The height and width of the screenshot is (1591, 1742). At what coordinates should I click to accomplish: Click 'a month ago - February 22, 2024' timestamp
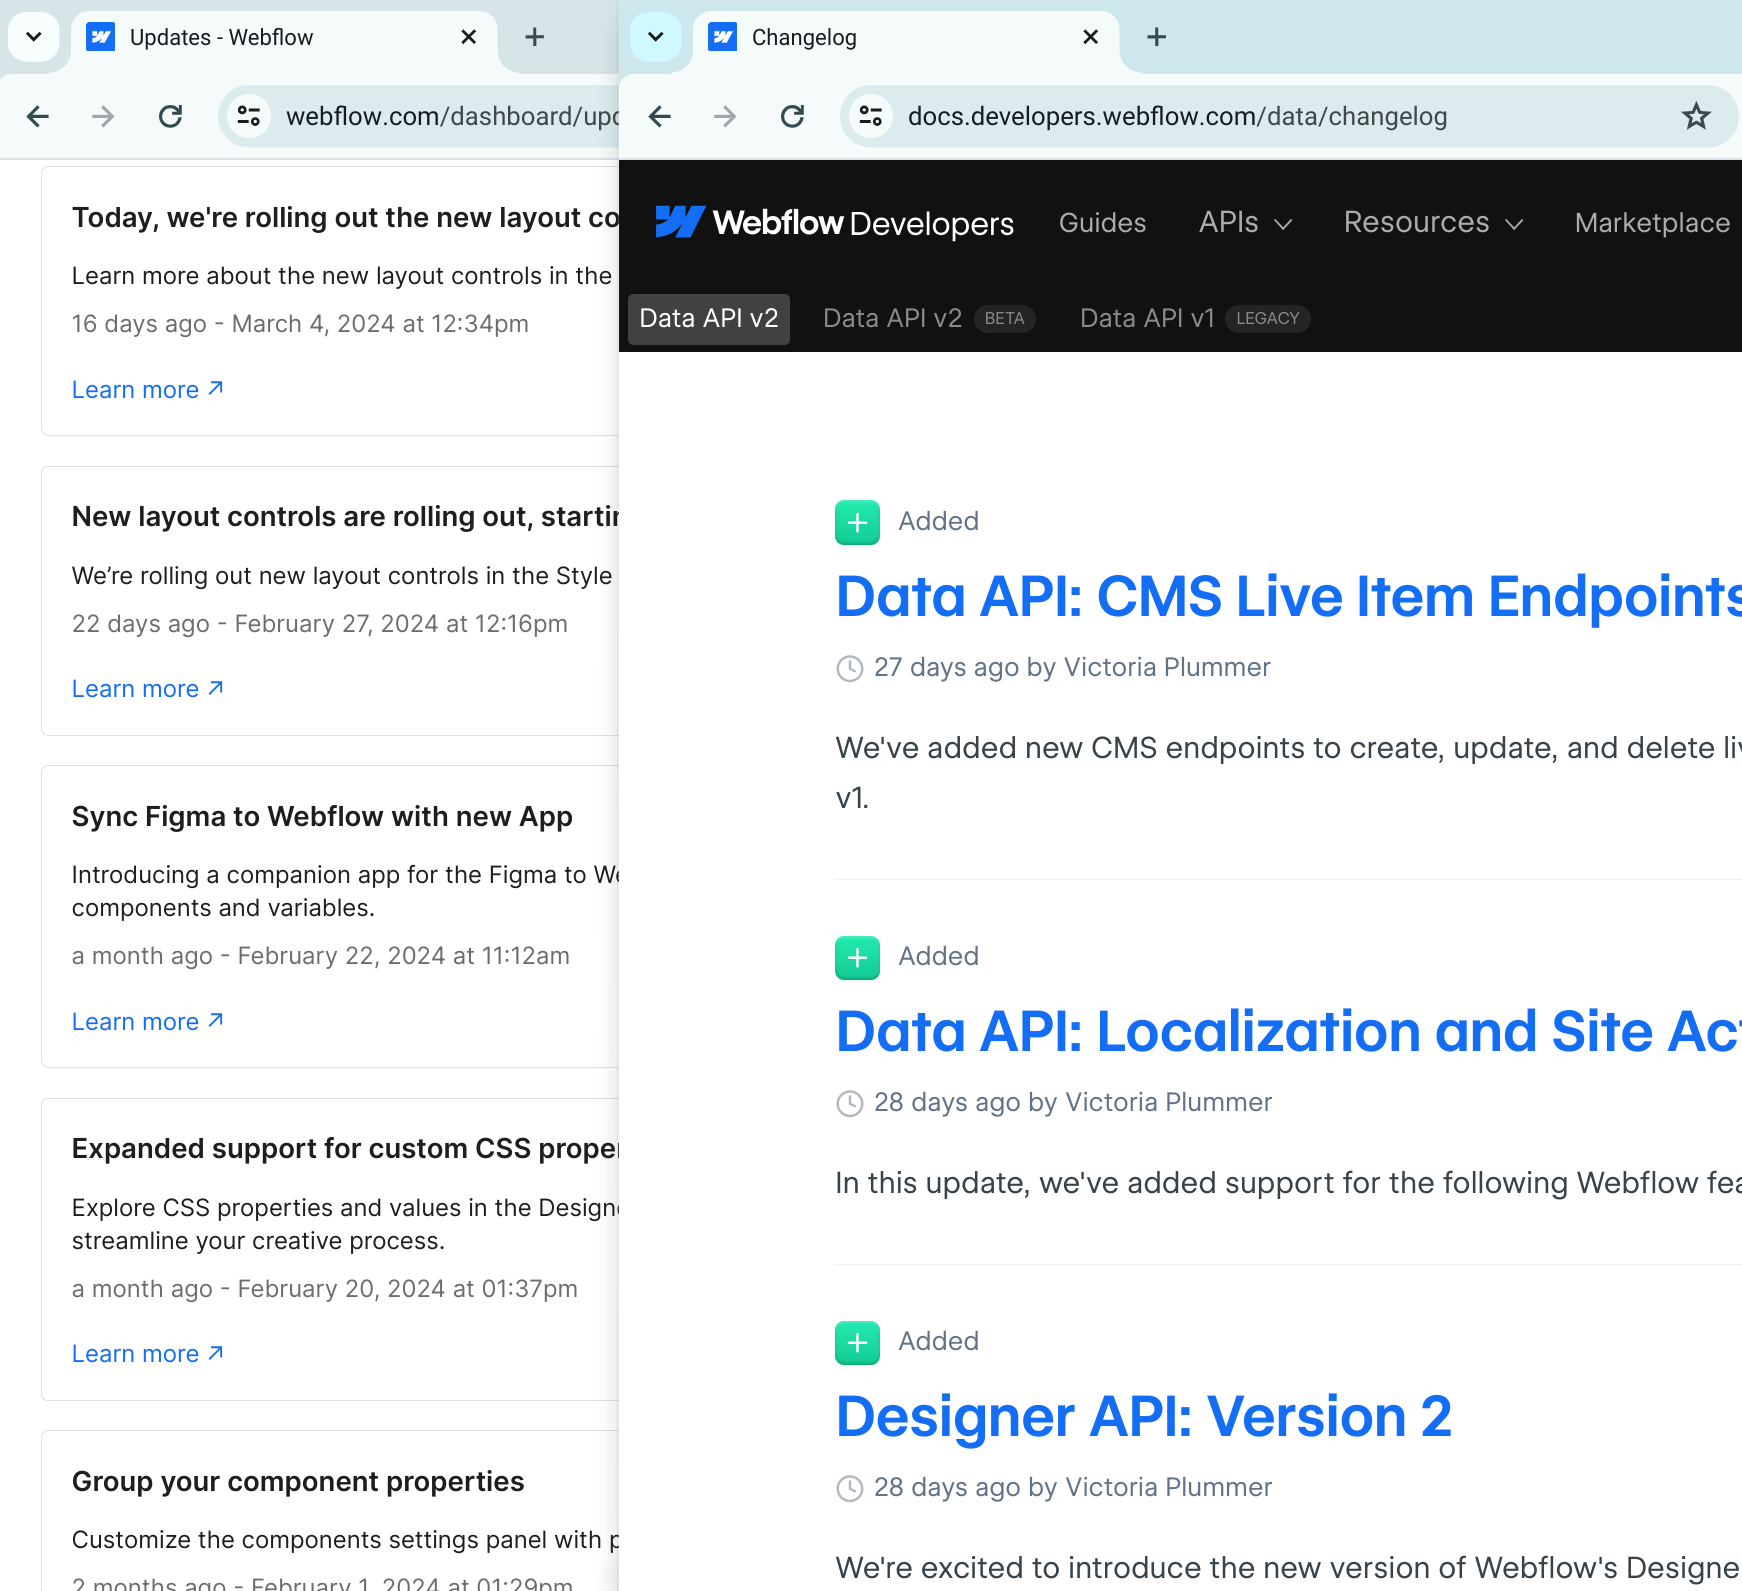click(x=321, y=956)
